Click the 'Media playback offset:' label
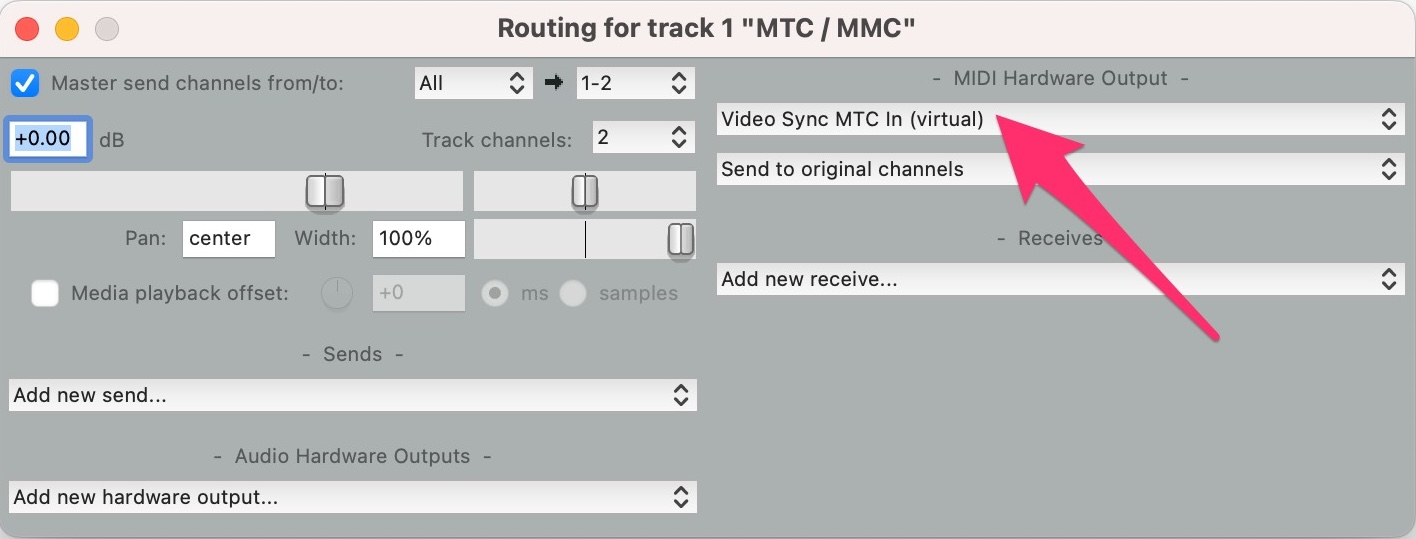This screenshot has height=539, width=1416. click(180, 294)
